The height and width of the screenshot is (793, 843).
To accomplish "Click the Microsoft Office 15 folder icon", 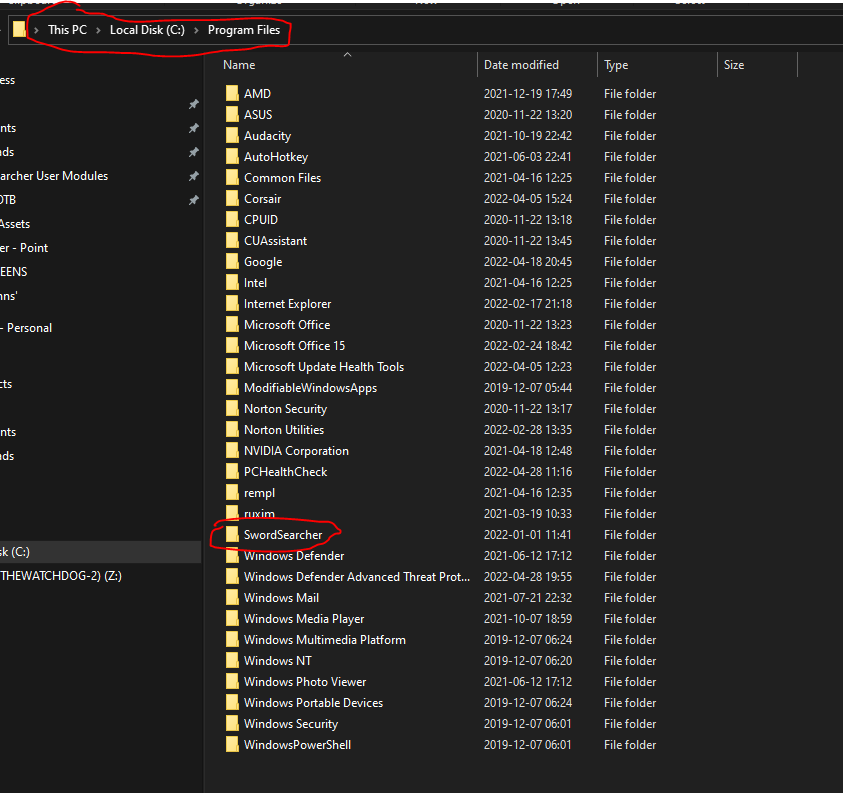I will [x=232, y=345].
